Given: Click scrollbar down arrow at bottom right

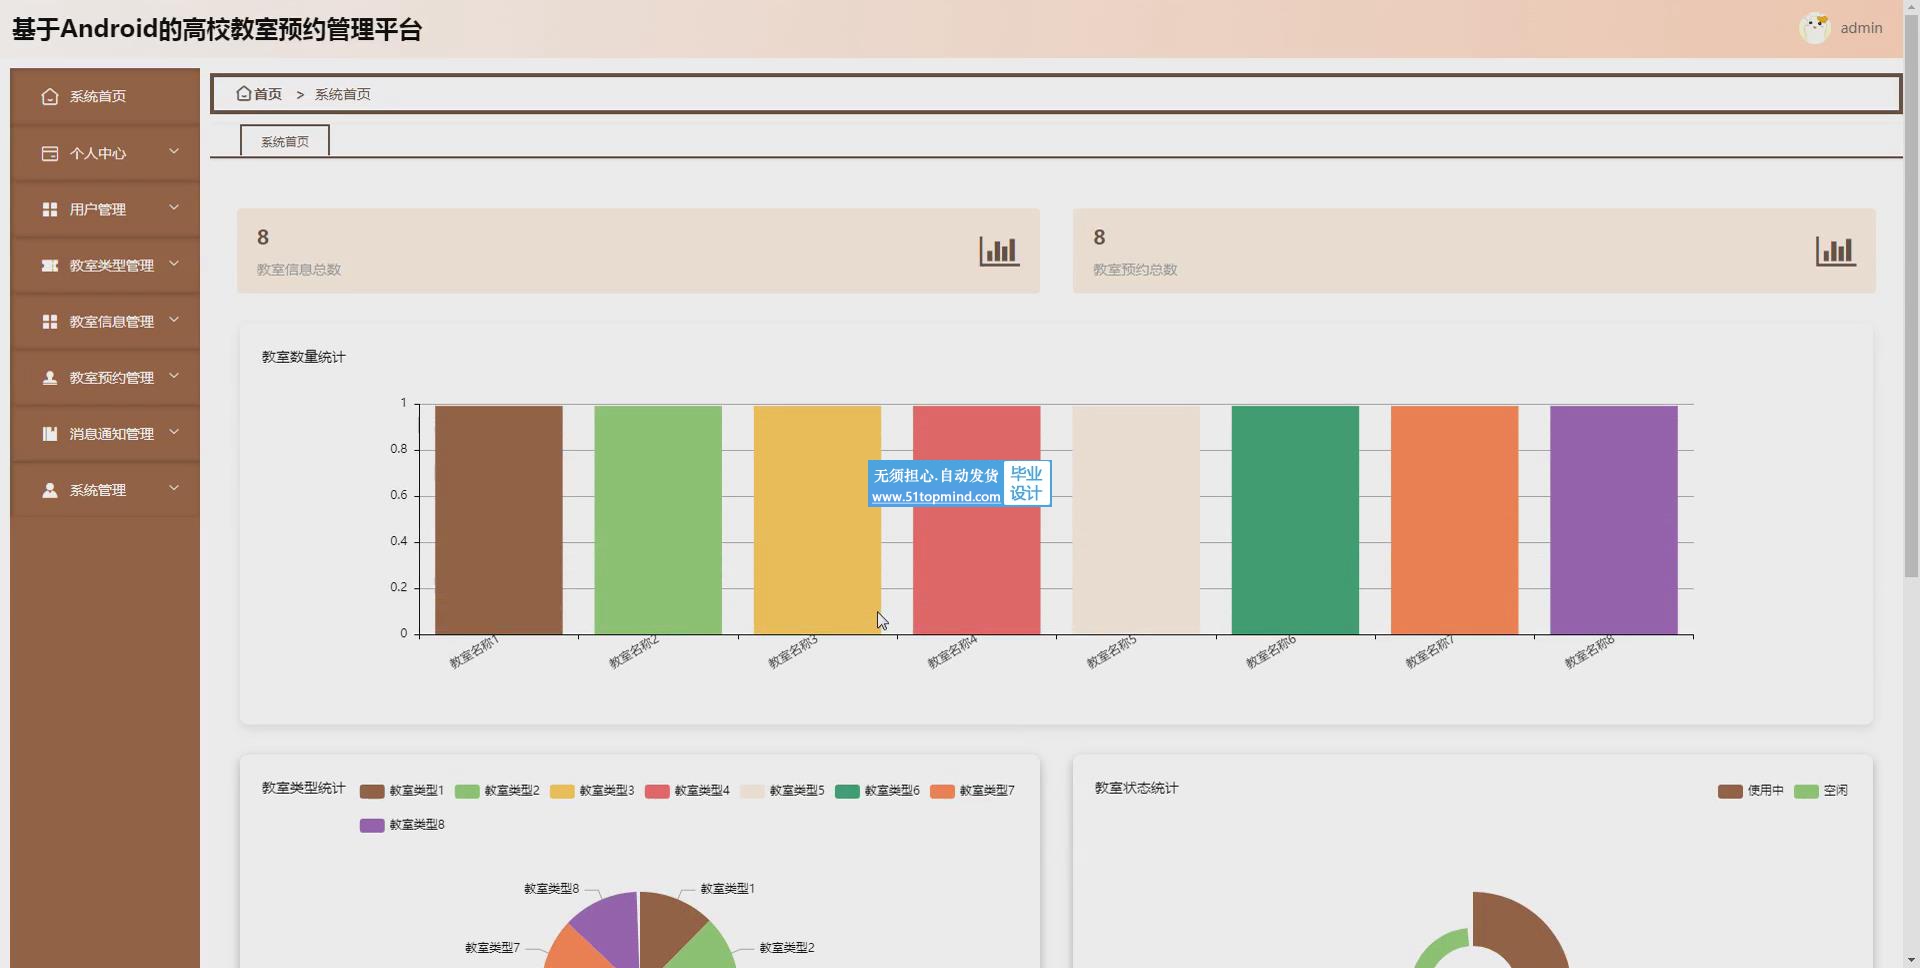Looking at the screenshot, I should [x=1911, y=960].
